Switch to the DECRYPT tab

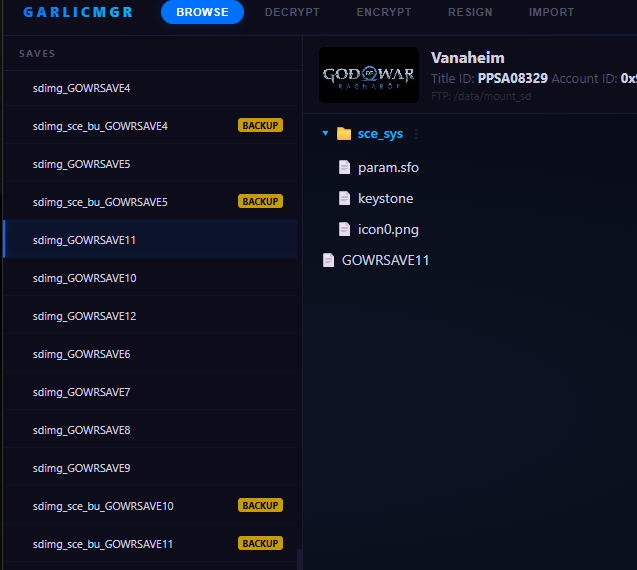292,12
